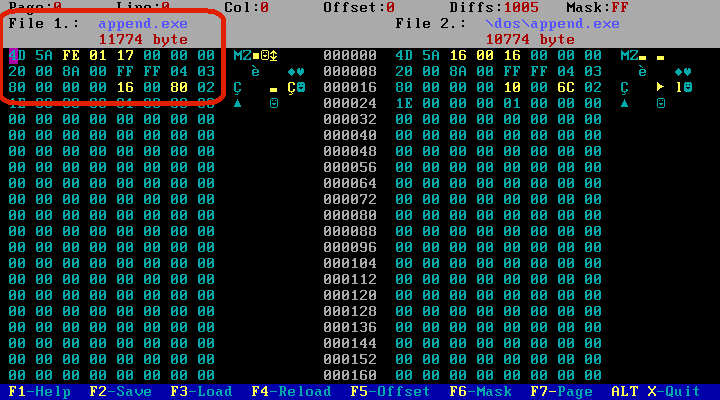The width and height of the screenshot is (720, 400).
Task: Click the yellow 6C byte in File 2
Action: point(566,87)
